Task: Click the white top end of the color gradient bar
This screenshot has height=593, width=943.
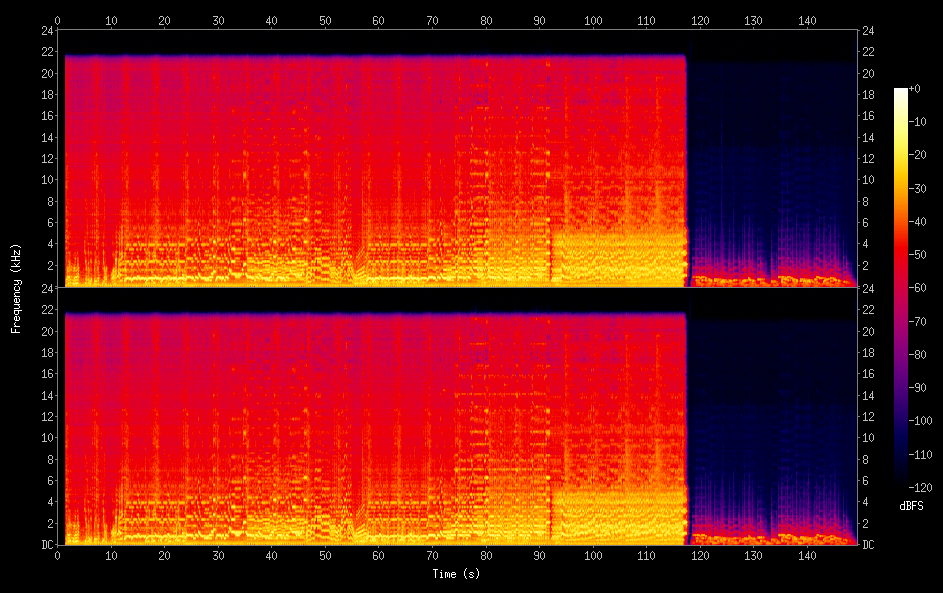Action: (901, 93)
